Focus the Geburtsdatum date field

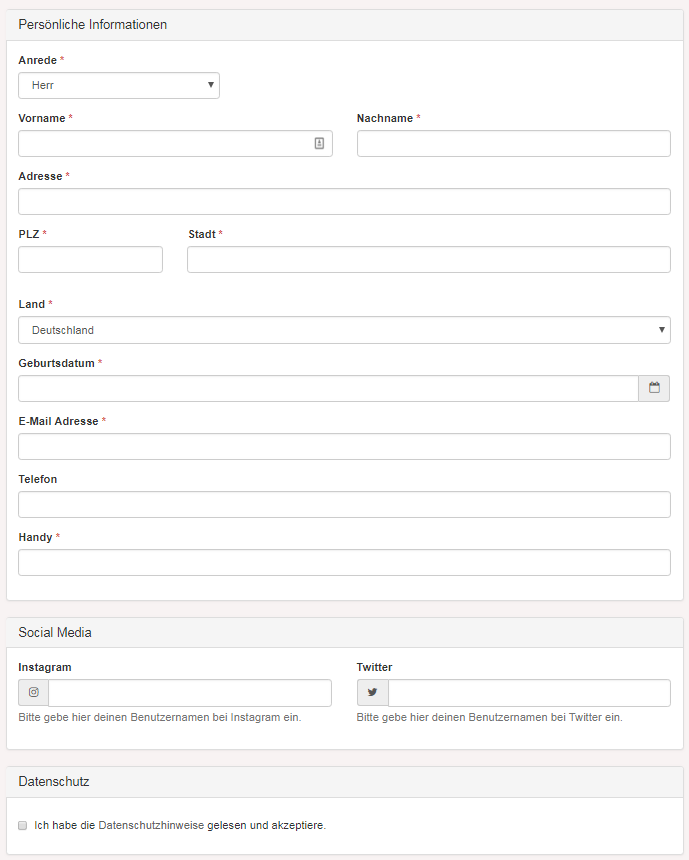[x=329, y=388]
